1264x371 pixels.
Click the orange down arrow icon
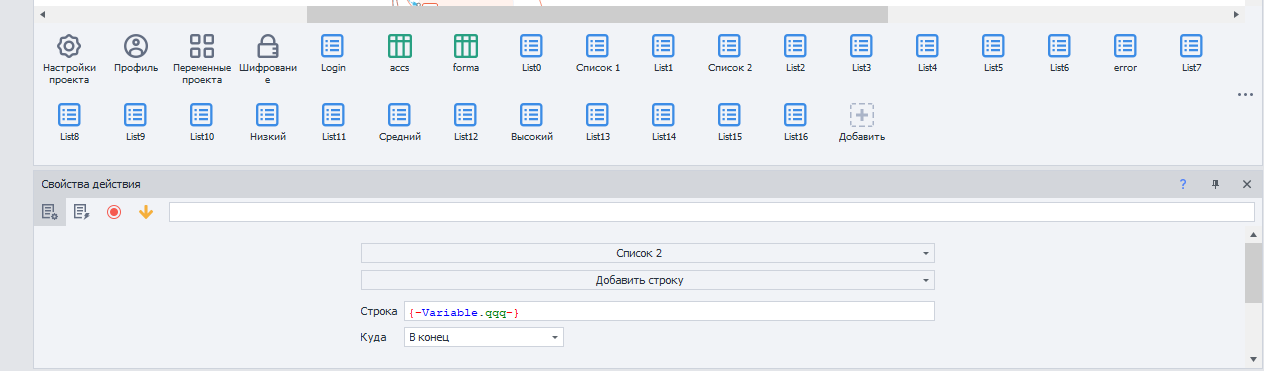tap(146, 212)
